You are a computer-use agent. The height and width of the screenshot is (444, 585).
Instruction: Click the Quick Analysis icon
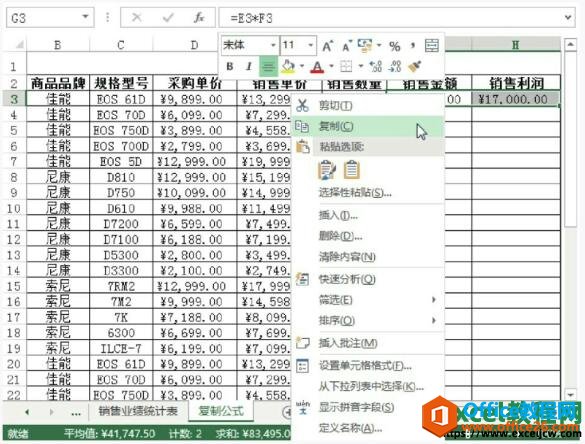click(x=302, y=279)
